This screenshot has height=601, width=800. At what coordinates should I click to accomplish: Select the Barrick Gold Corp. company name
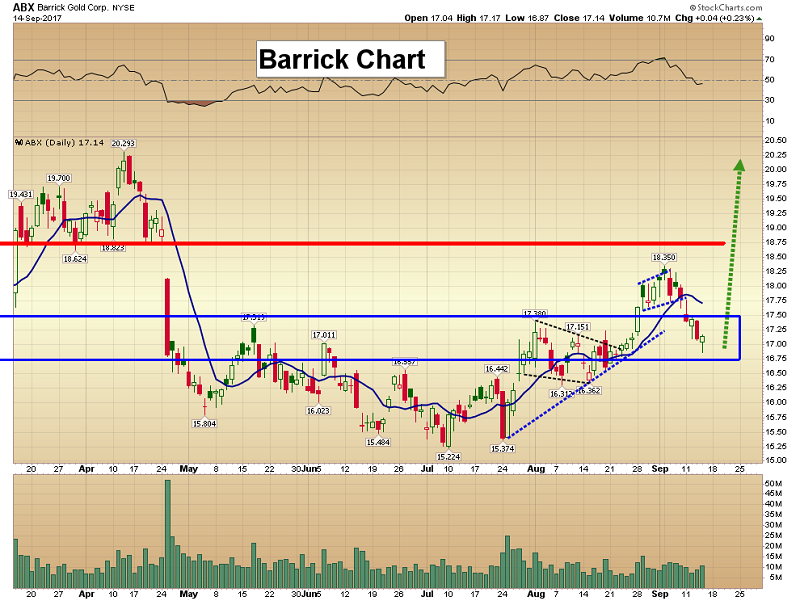pos(72,8)
